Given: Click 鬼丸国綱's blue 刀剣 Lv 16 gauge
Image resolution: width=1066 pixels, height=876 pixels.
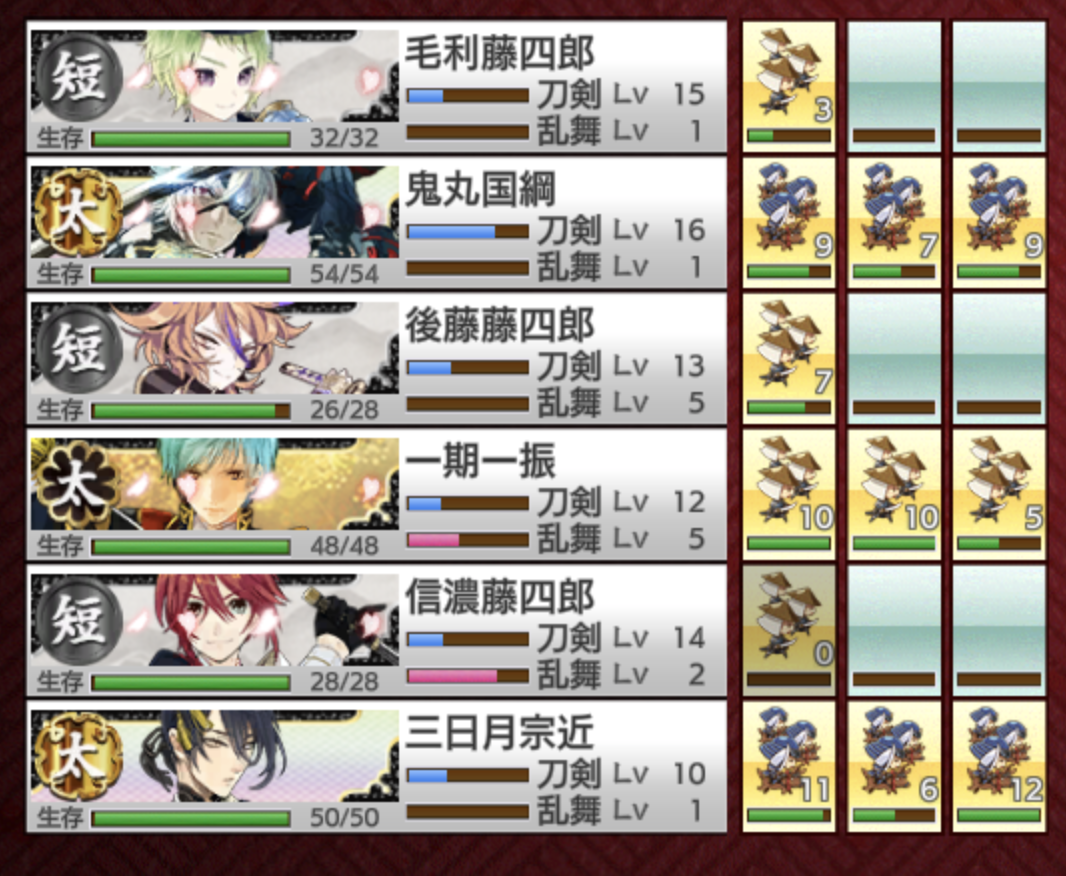Looking at the screenshot, I should (468, 232).
